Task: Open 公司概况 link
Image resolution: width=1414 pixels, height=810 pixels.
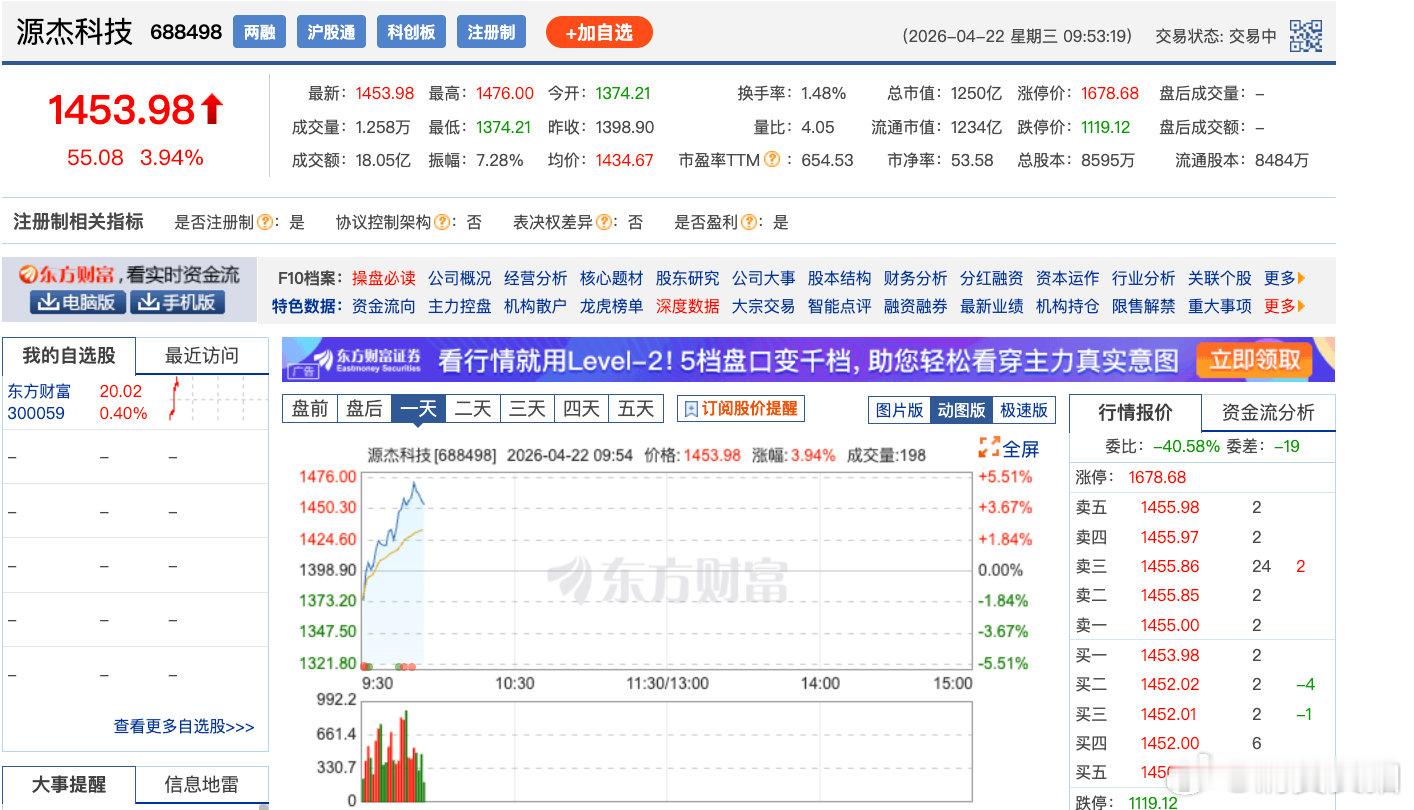Action: pos(460,278)
